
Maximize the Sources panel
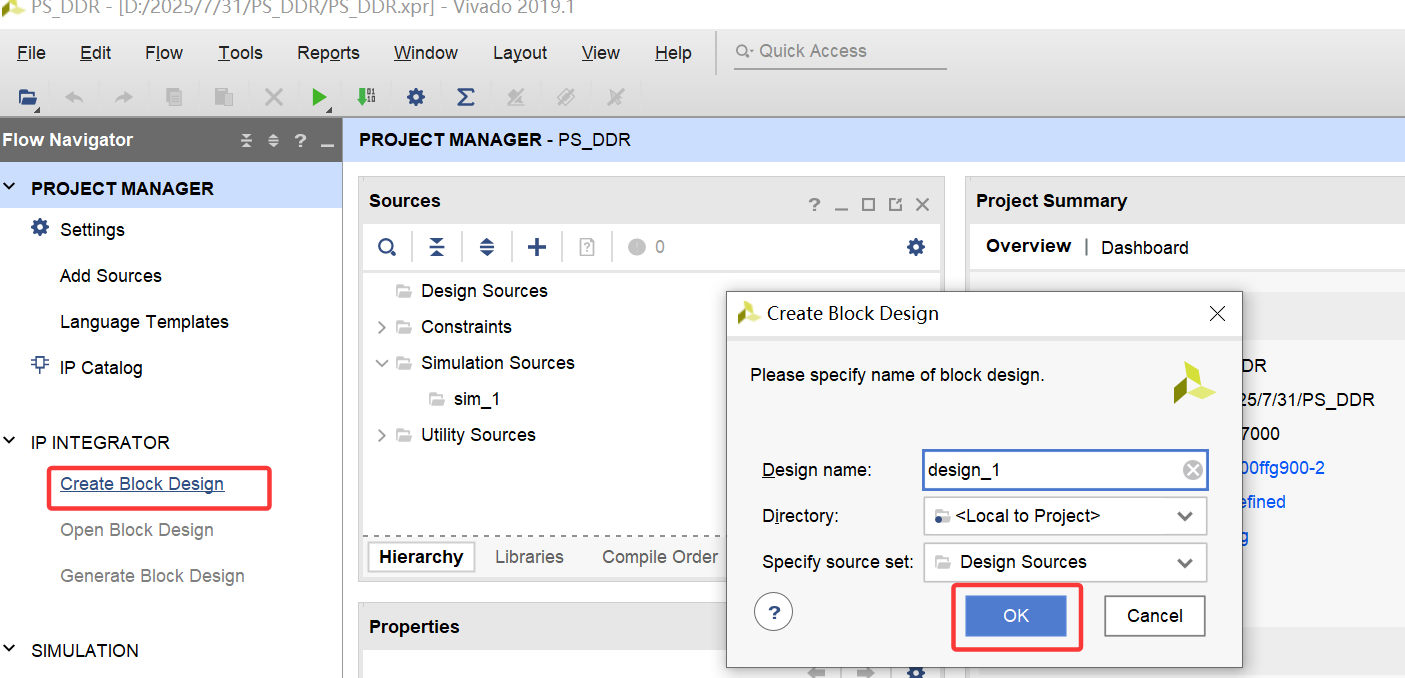(868, 204)
